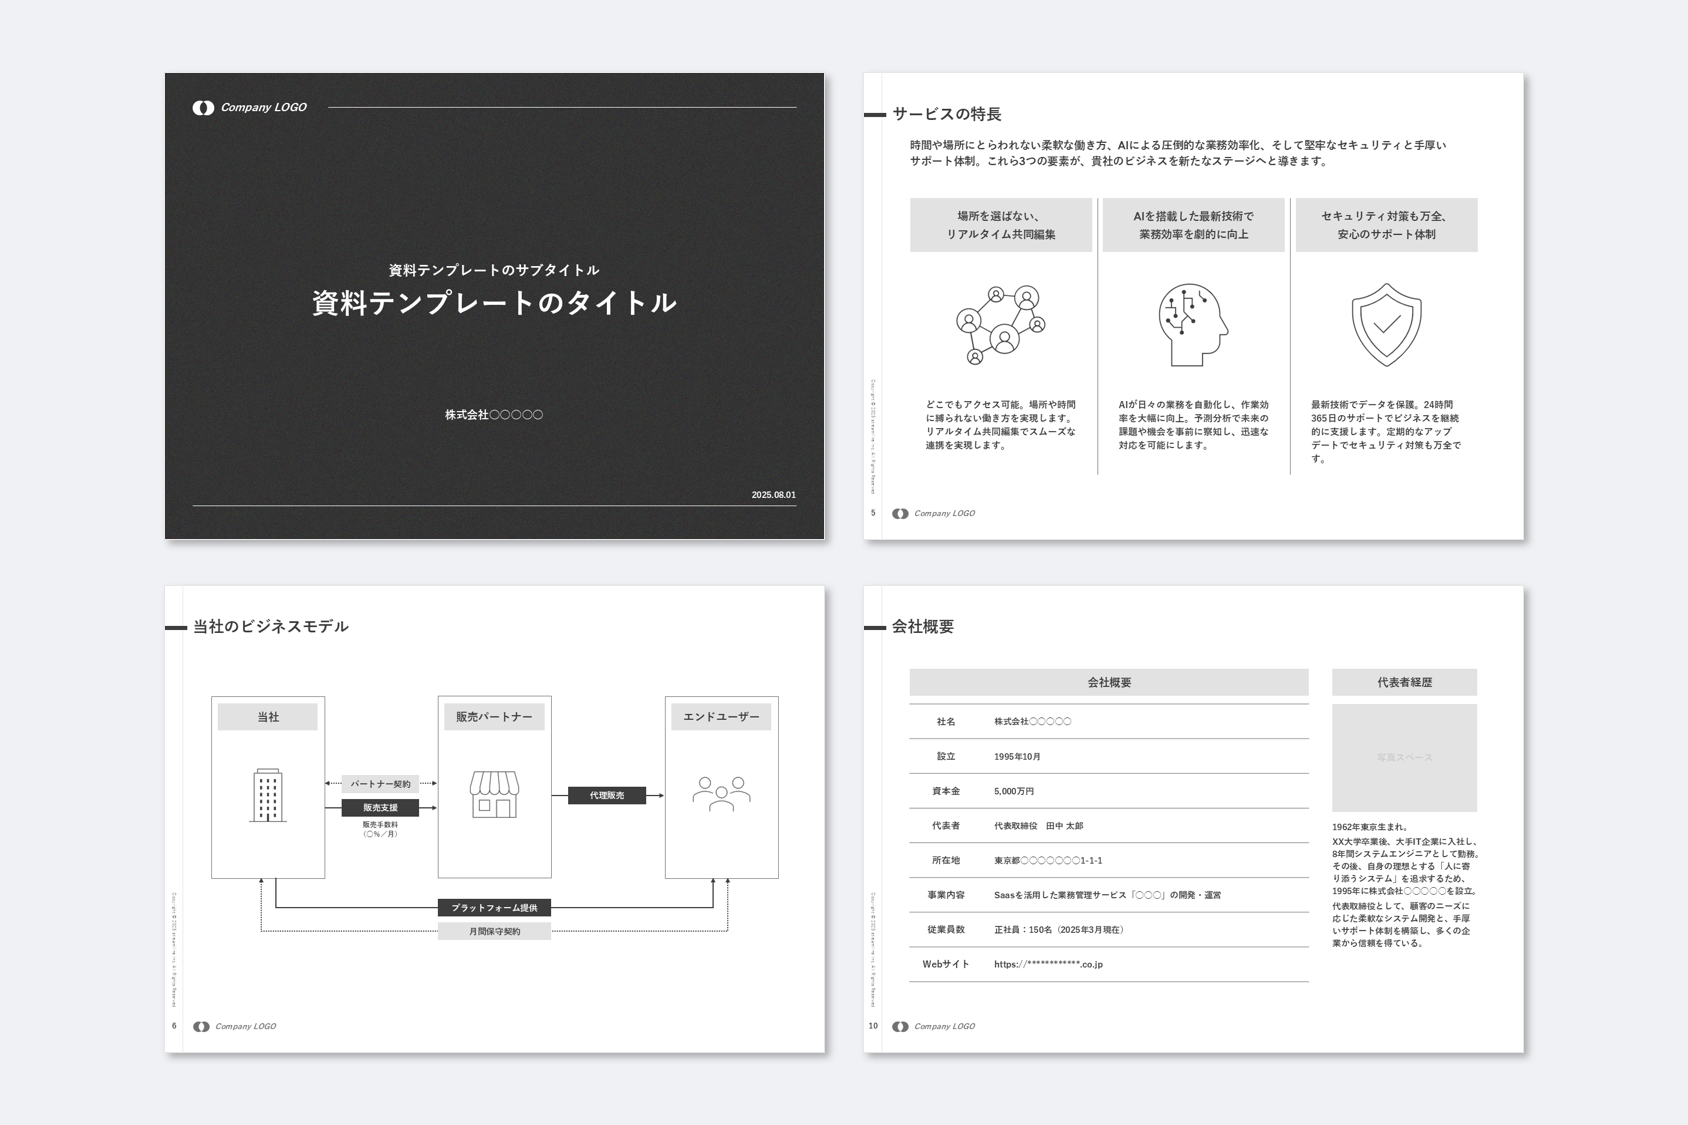This screenshot has height=1125, width=1688.
Task: Click the website URL https://************.co.jp
Action: [x=1048, y=965]
